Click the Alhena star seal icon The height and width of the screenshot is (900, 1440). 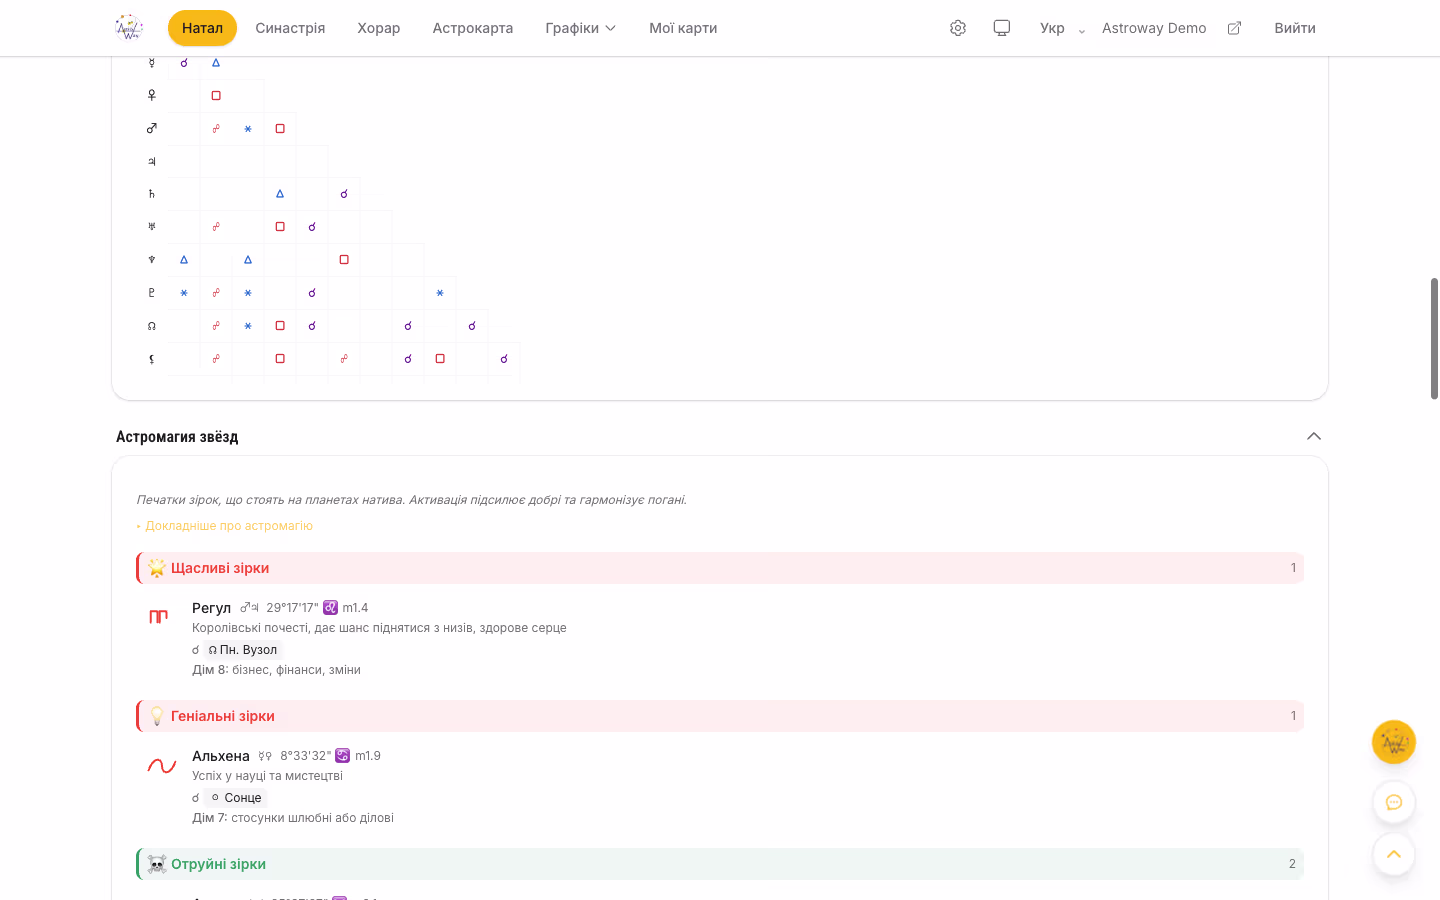tap(161, 766)
